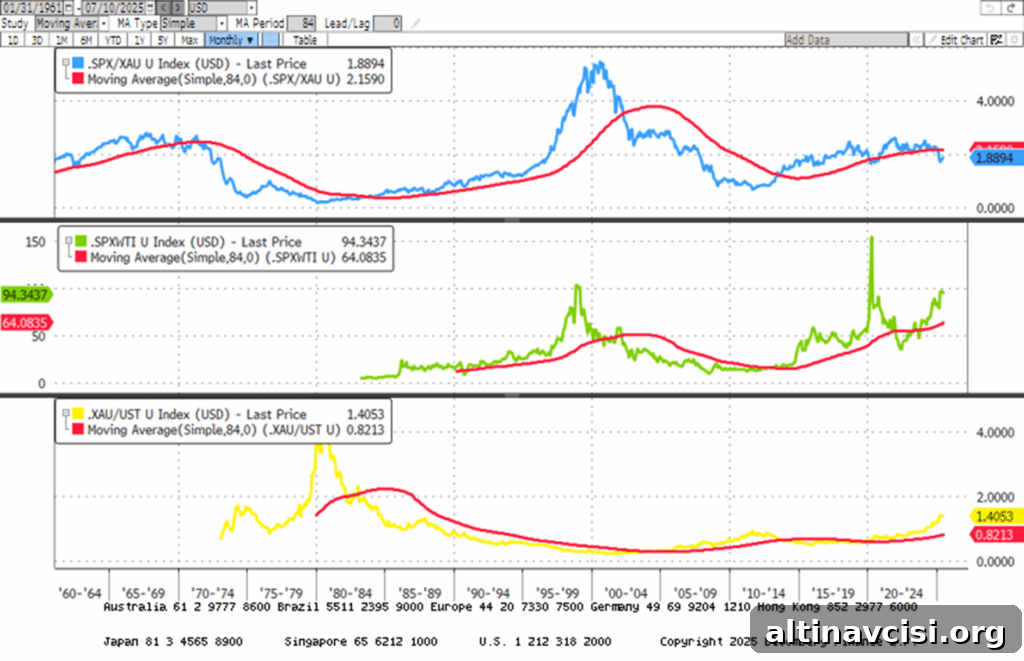The image size is (1024, 661).
Task: Click the double-chevron collapse icon
Action: pyautogui.click(x=916, y=40)
